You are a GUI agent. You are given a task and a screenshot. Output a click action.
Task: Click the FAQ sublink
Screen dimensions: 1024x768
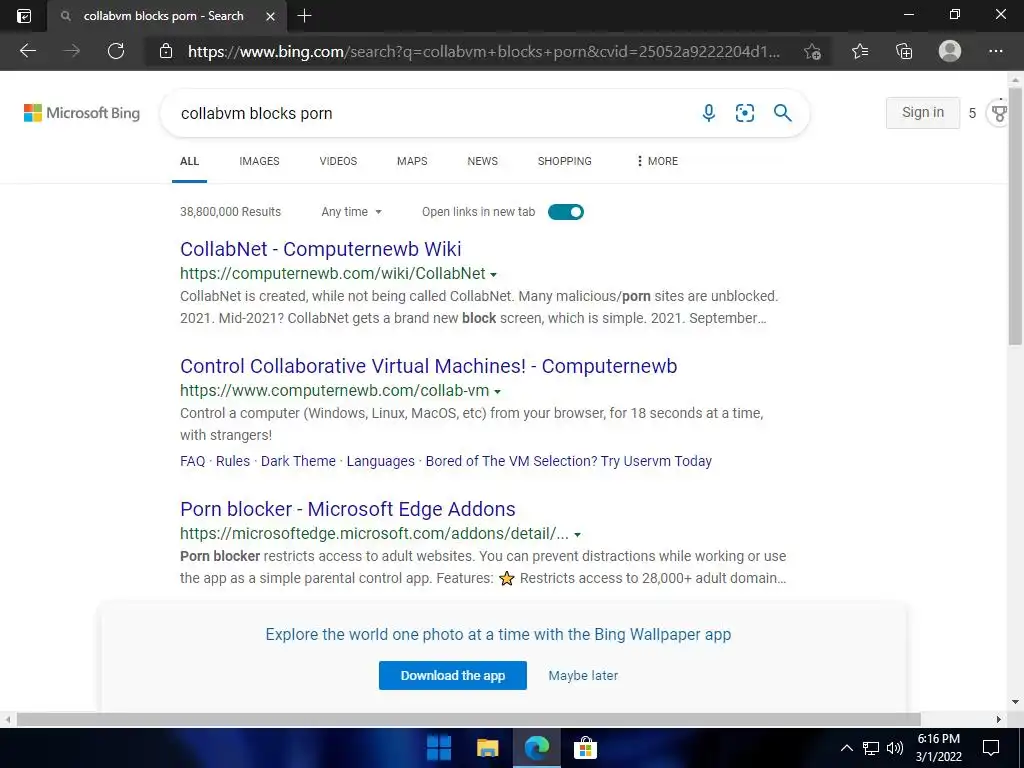pyautogui.click(x=193, y=461)
